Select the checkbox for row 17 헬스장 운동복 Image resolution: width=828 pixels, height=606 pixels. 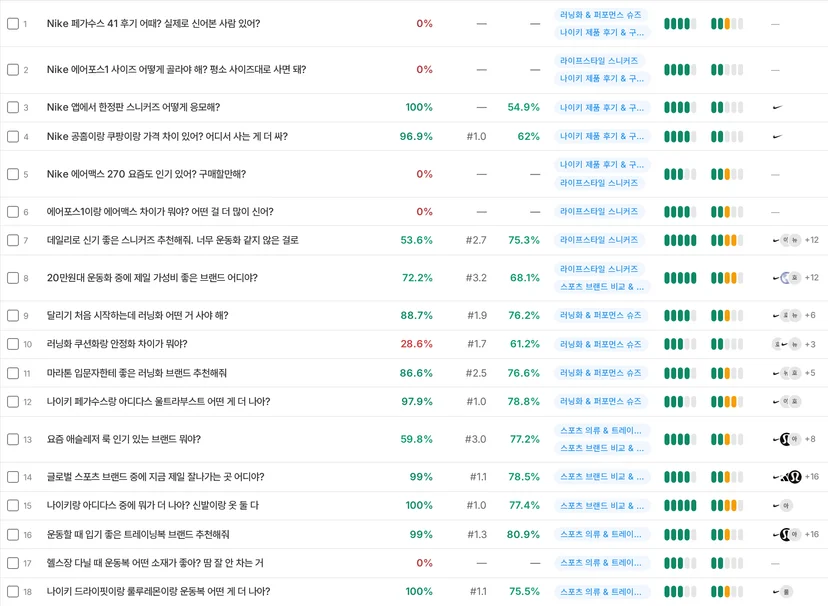click(13, 563)
